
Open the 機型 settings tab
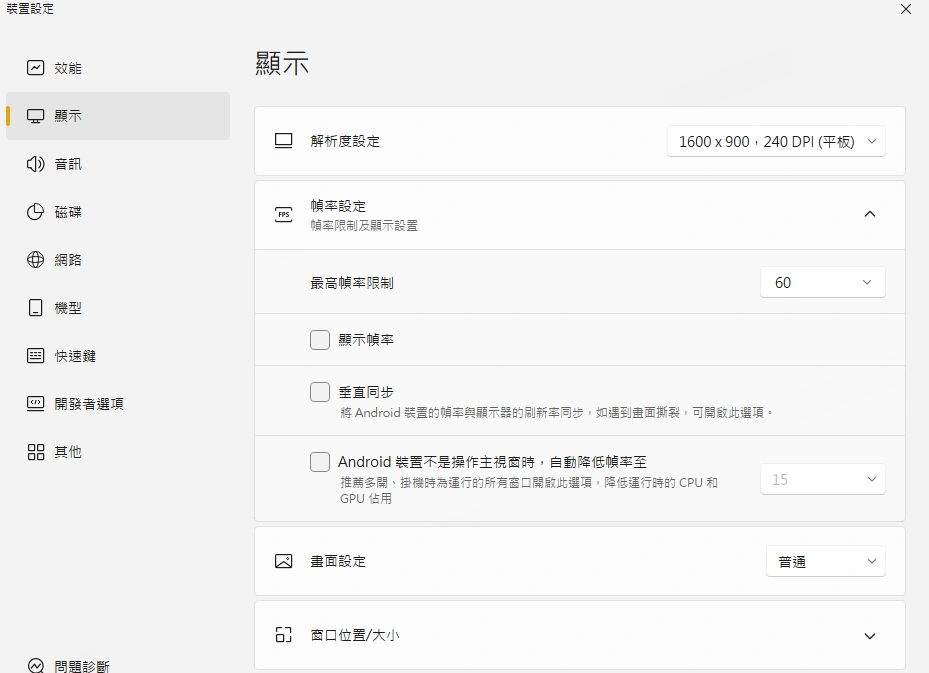pyautogui.click(x=118, y=307)
